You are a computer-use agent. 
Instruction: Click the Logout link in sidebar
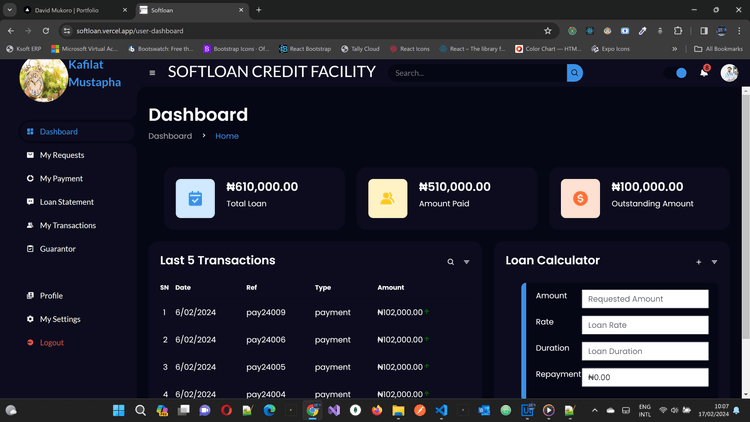51,342
